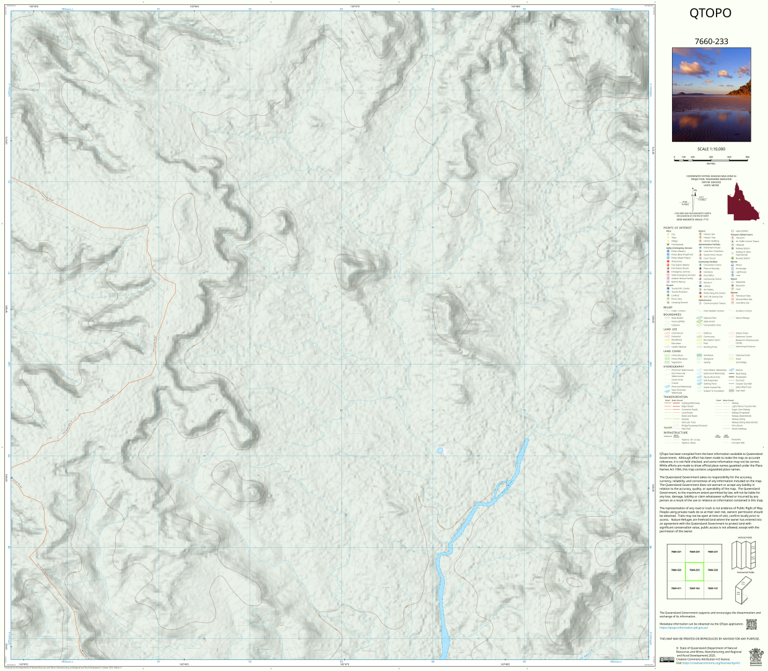
Task: Click the small round pond on map
Action: pyautogui.click(x=440, y=450)
